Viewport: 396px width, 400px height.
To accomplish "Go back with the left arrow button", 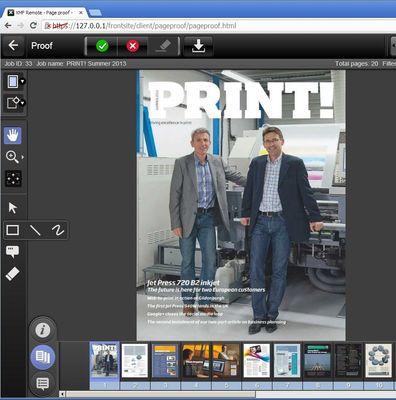I will click(13, 45).
